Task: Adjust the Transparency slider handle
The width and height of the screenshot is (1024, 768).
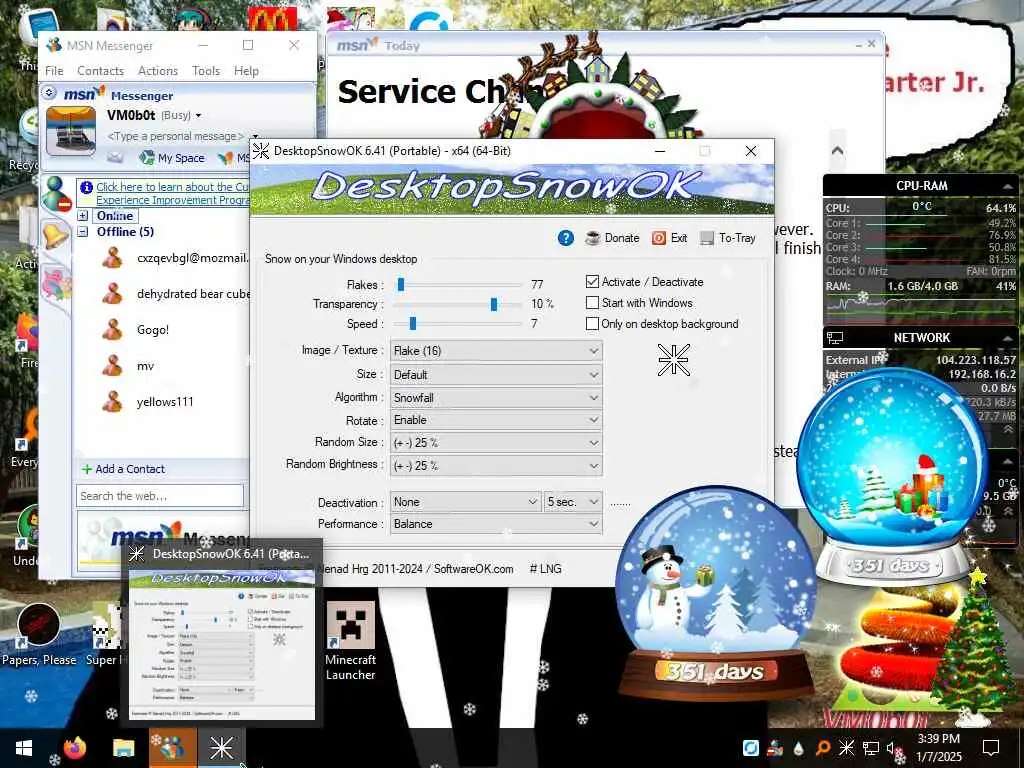Action: tap(494, 304)
